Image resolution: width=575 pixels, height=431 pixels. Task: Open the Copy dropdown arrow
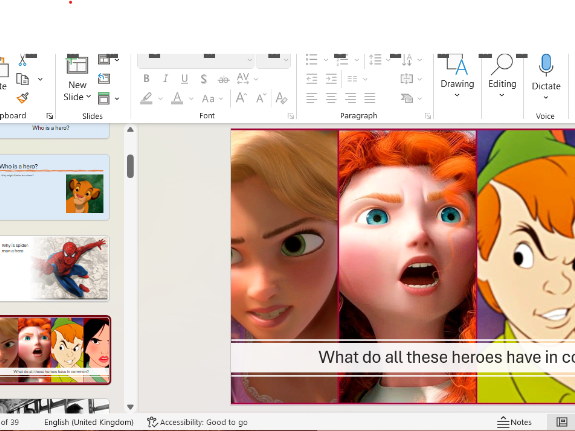point(40,79)
